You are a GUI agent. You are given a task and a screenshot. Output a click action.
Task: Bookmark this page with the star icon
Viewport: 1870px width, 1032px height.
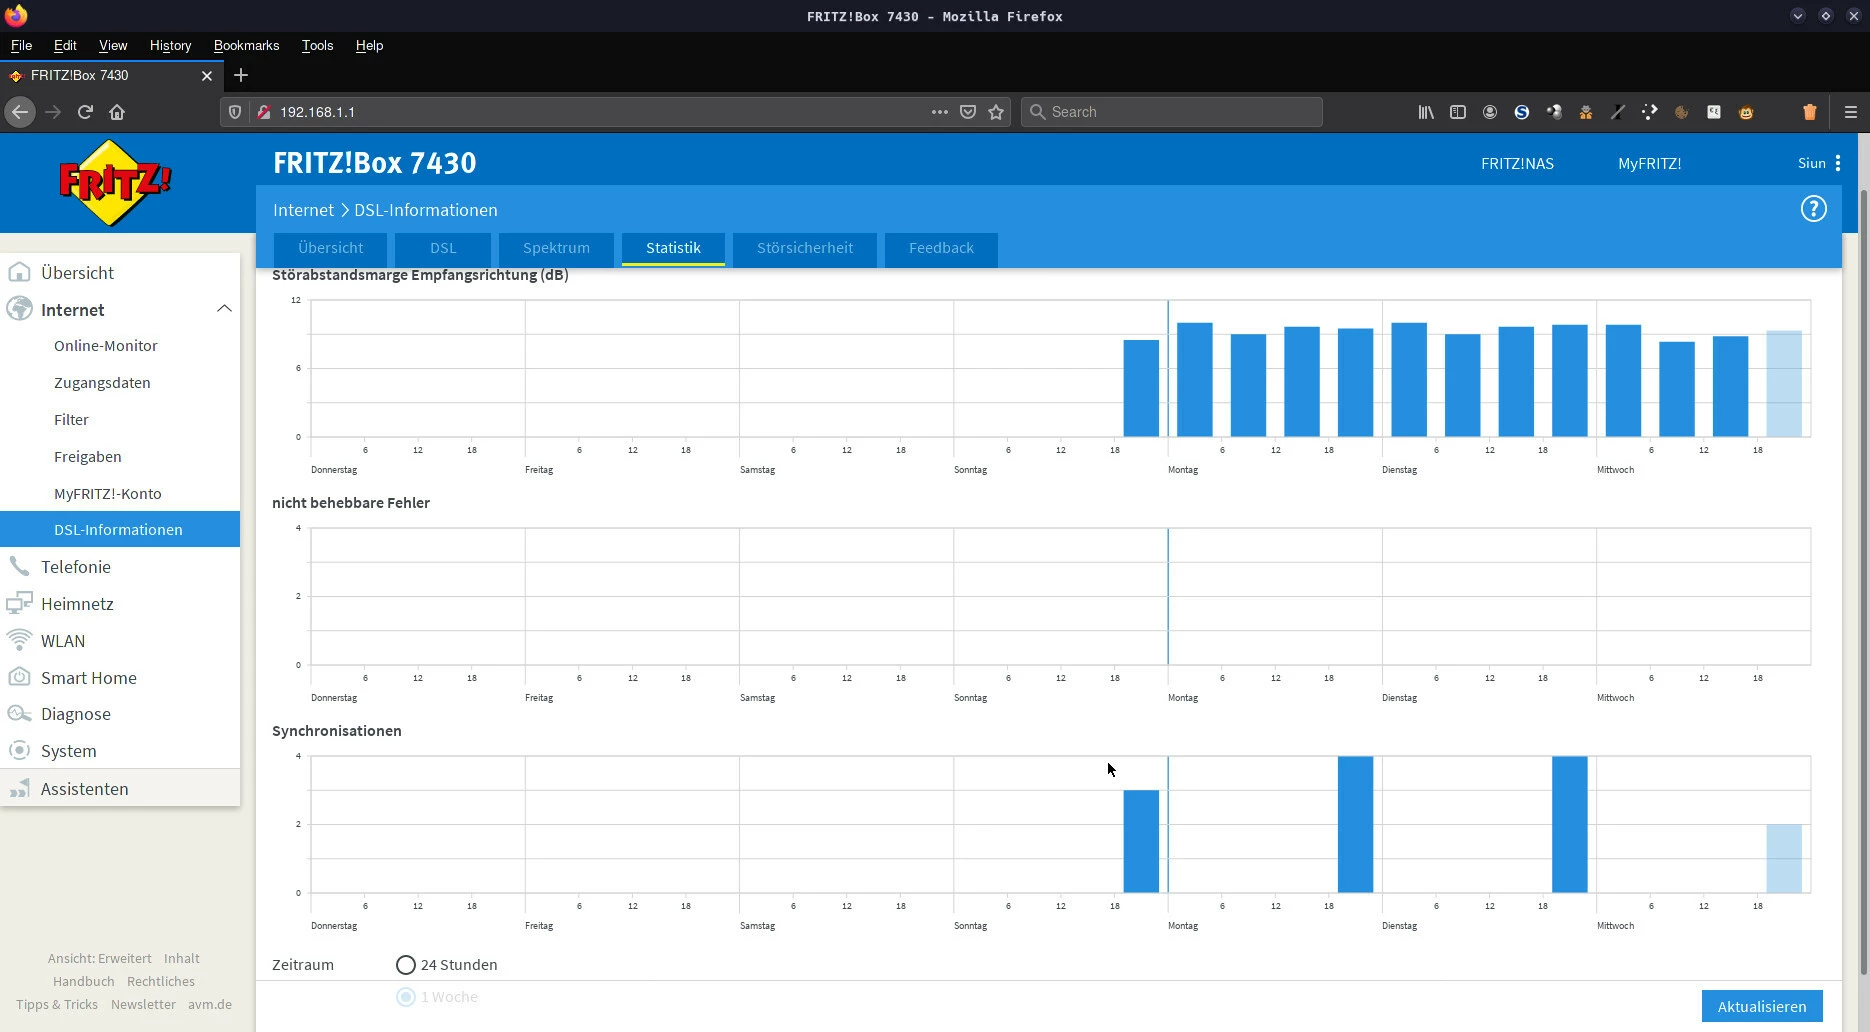click(x=996, y=112)
